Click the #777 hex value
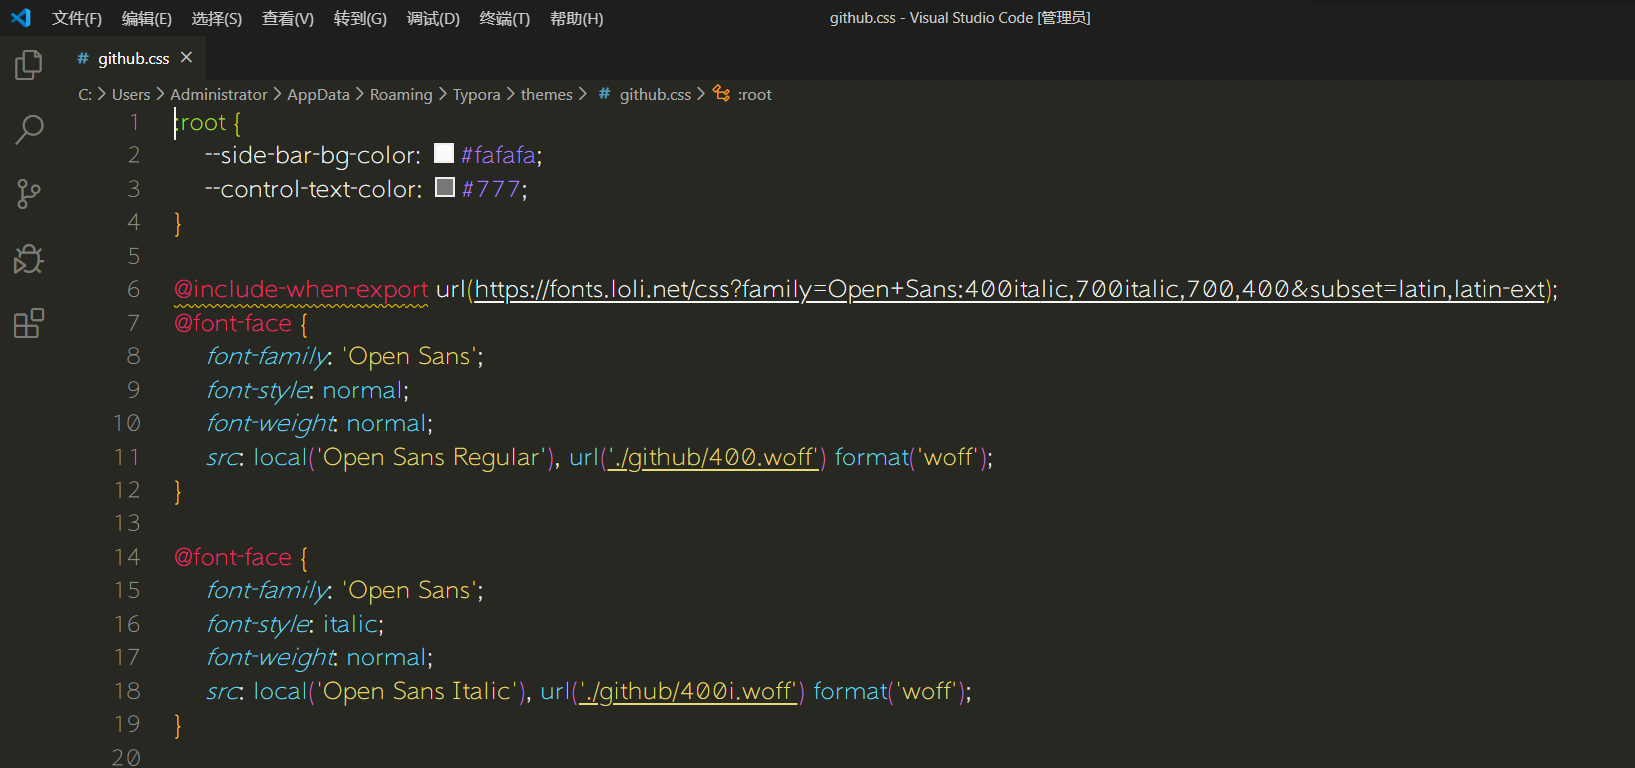The width and height of the screenshot is (1635, 768). (491, 189)
